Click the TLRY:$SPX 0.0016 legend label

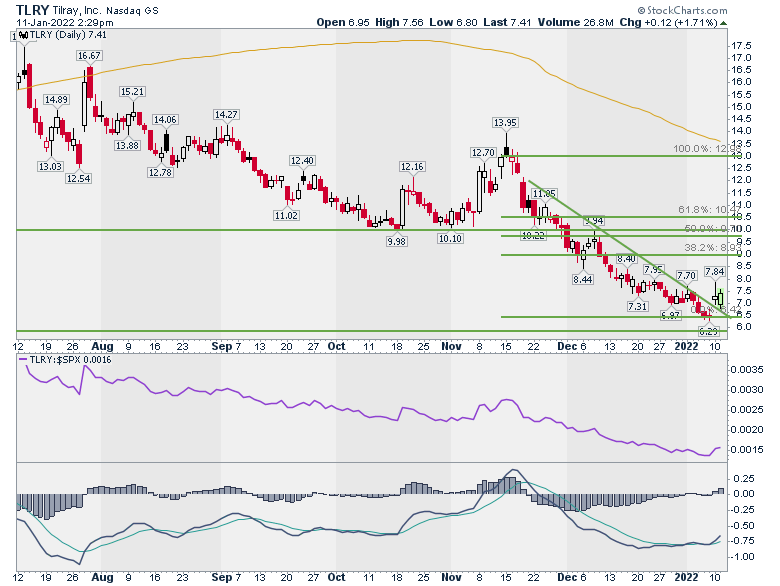click(71, 360)
